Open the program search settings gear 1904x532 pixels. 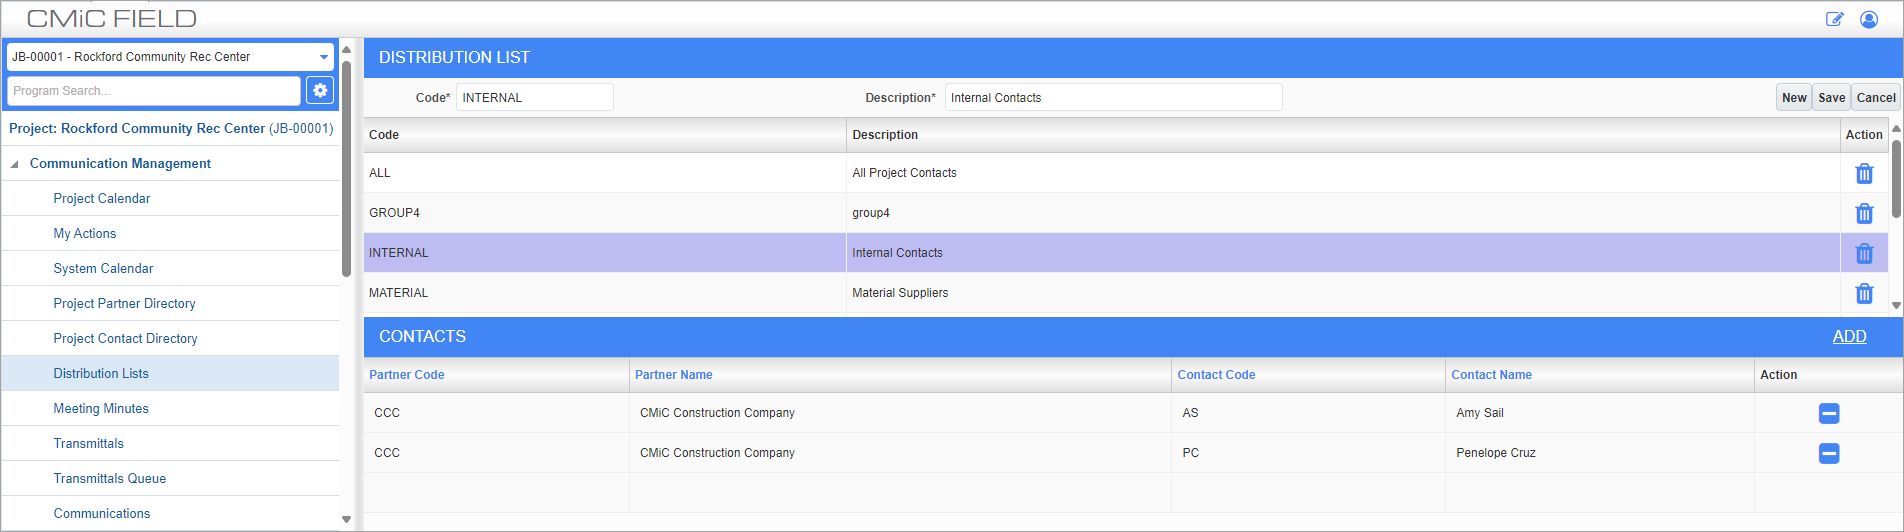[x=320, y=90]
